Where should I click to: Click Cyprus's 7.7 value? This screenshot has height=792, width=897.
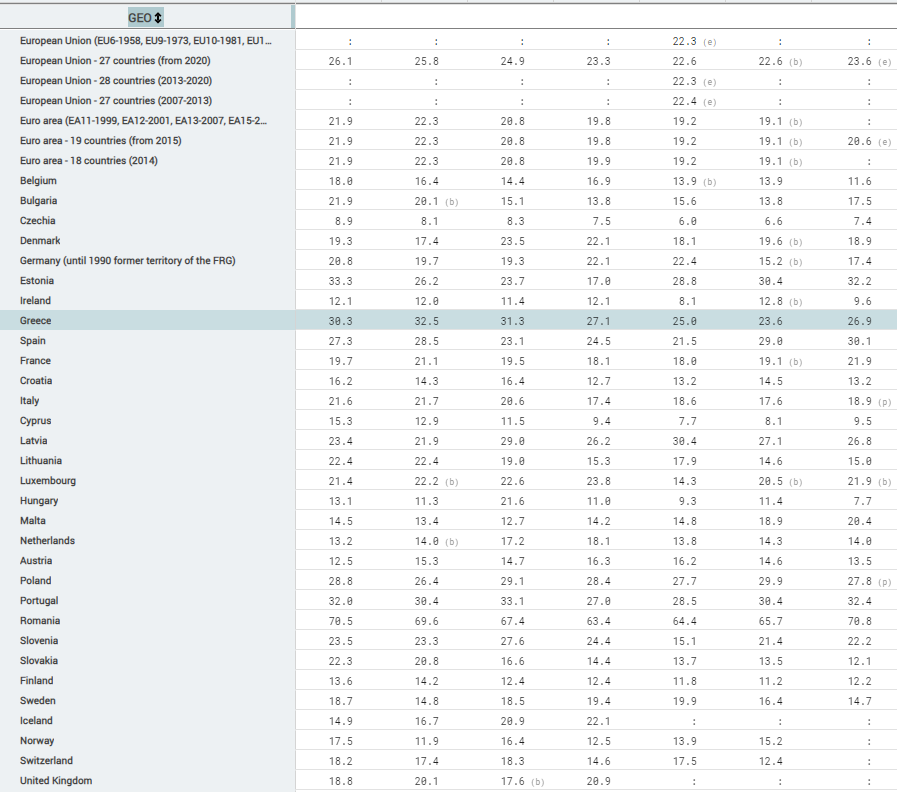[688, 422]
